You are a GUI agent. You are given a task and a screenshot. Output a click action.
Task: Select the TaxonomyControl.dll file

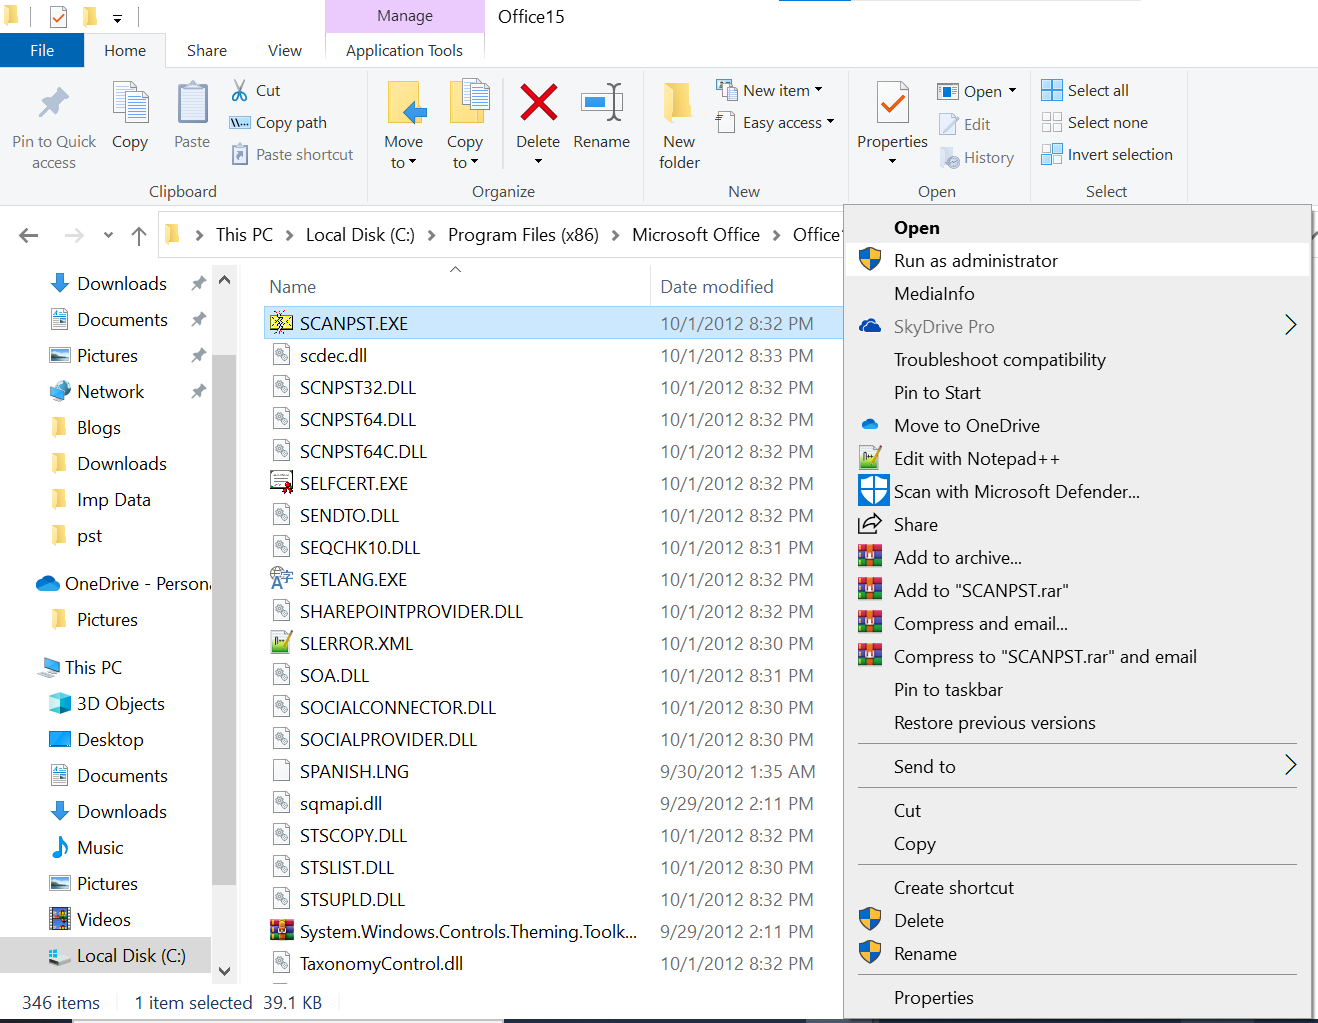point(381,963)
